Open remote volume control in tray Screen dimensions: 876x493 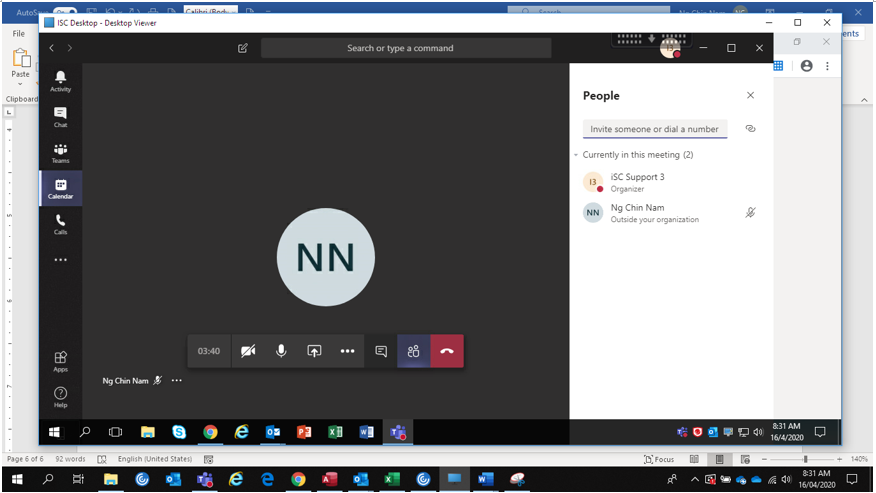click(x=758, y=432)
